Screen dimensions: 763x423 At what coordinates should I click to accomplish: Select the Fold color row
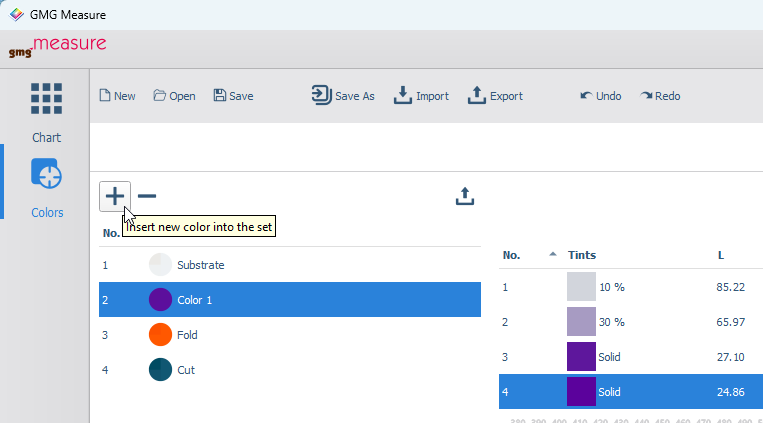(x=290, y=335)
